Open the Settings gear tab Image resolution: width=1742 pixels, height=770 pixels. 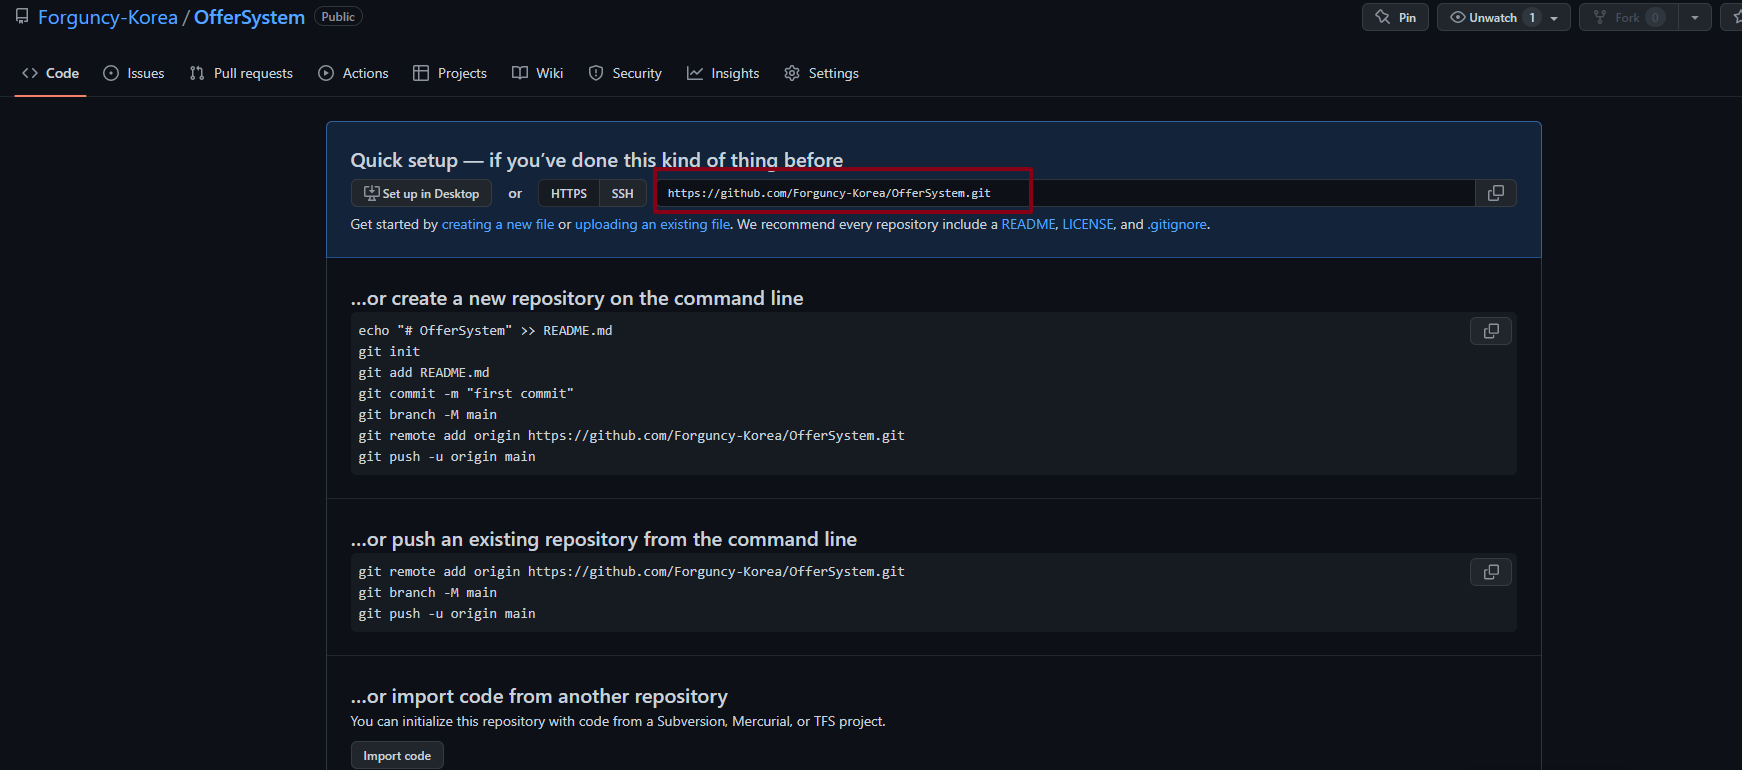point(821,73)
